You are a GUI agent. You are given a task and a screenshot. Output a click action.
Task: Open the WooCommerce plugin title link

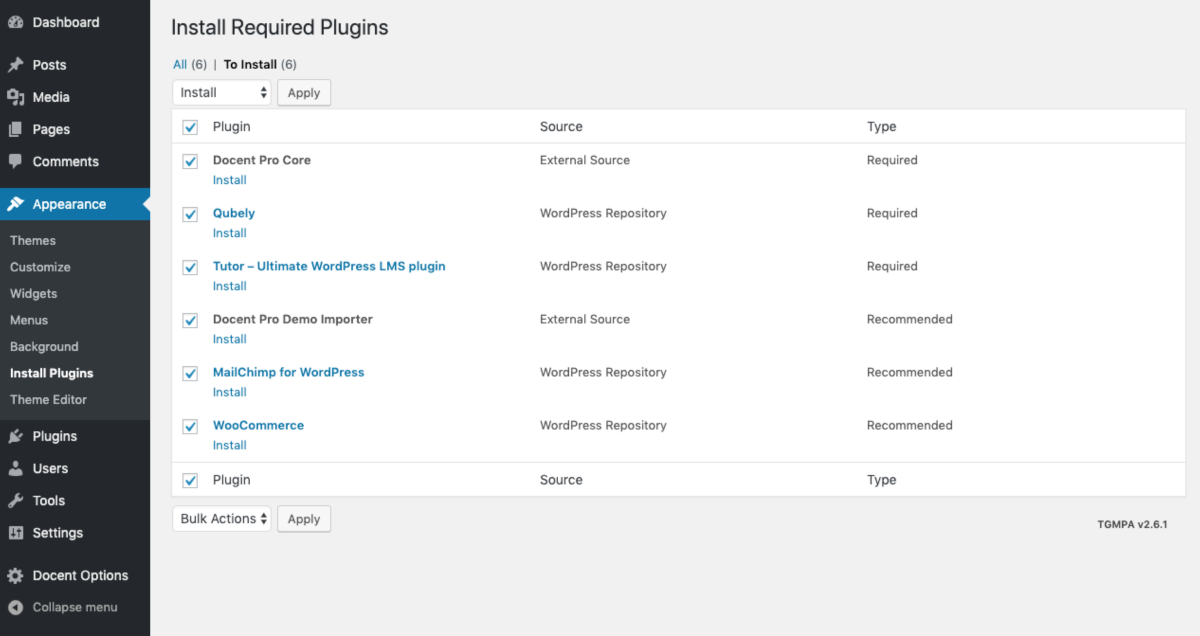coord(258,425)
